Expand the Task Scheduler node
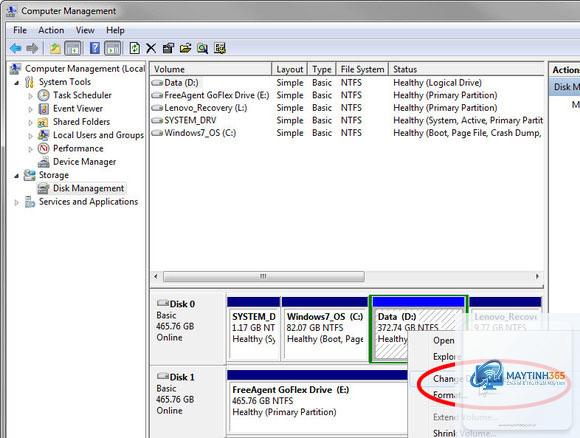580x438 pixels. [30, 96]
